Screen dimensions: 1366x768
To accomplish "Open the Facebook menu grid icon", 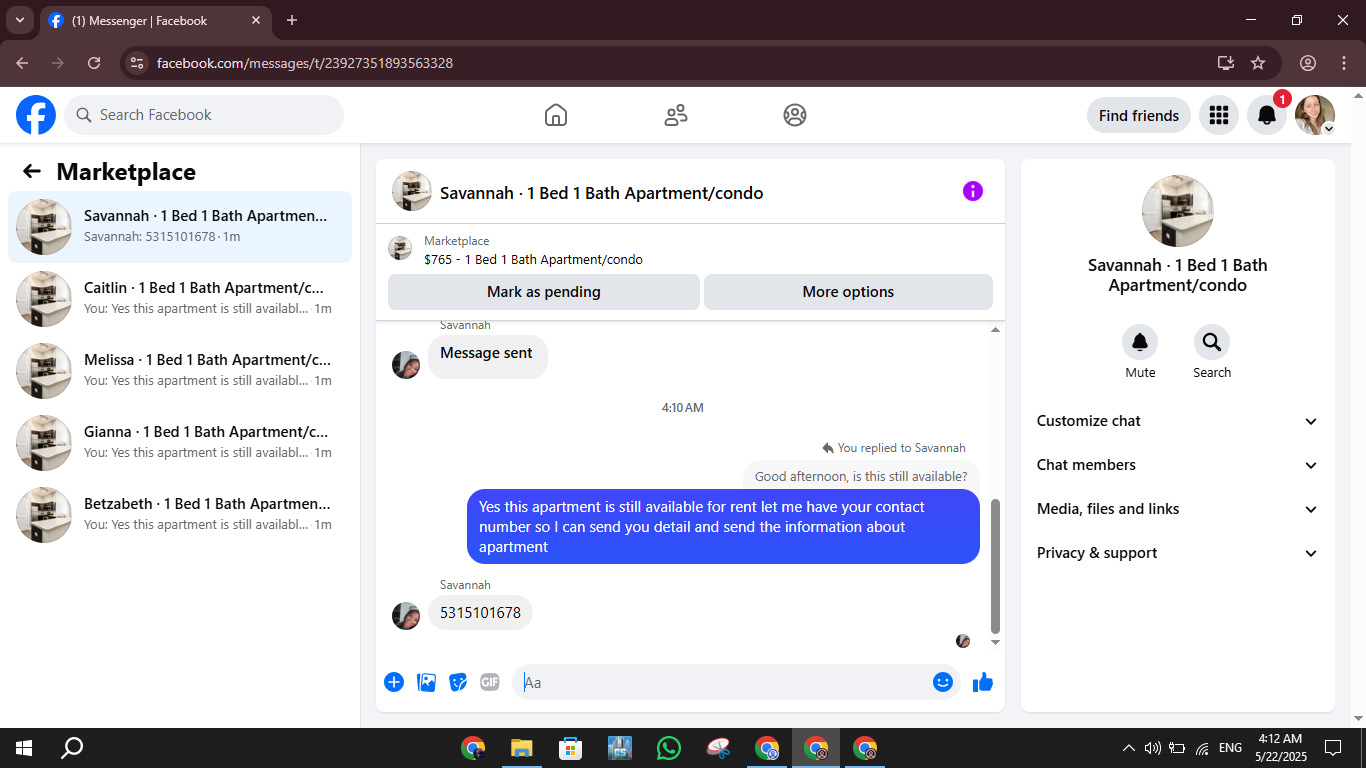I will pos(1218,115).
